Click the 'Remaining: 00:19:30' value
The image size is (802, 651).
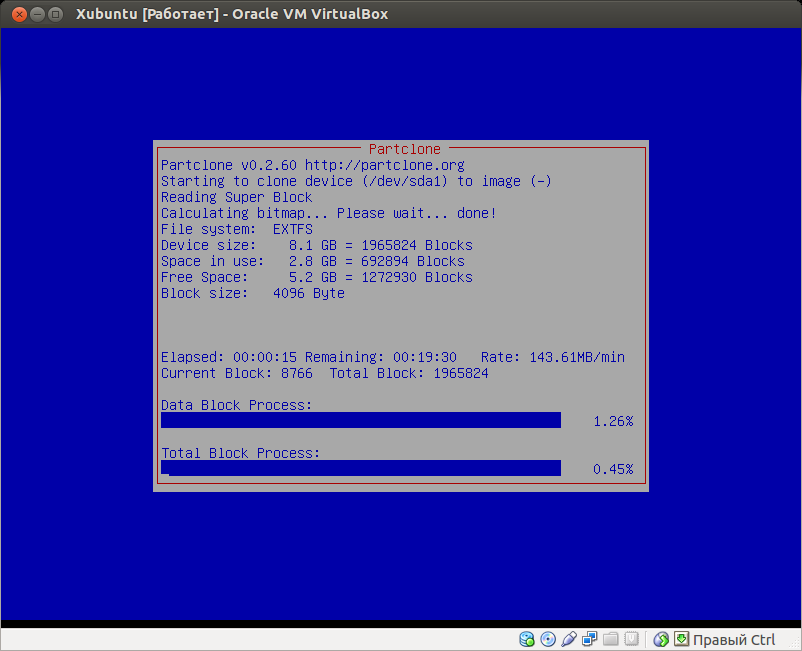[x=381, y=357]
